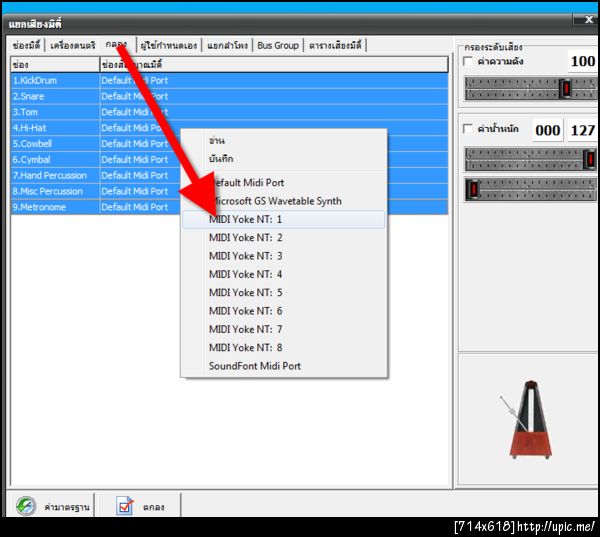Image resolution: width=600 pixels, height=537 pixels.
Task: Click the ตกลง checkmark document icon
Action: point(125,506)
